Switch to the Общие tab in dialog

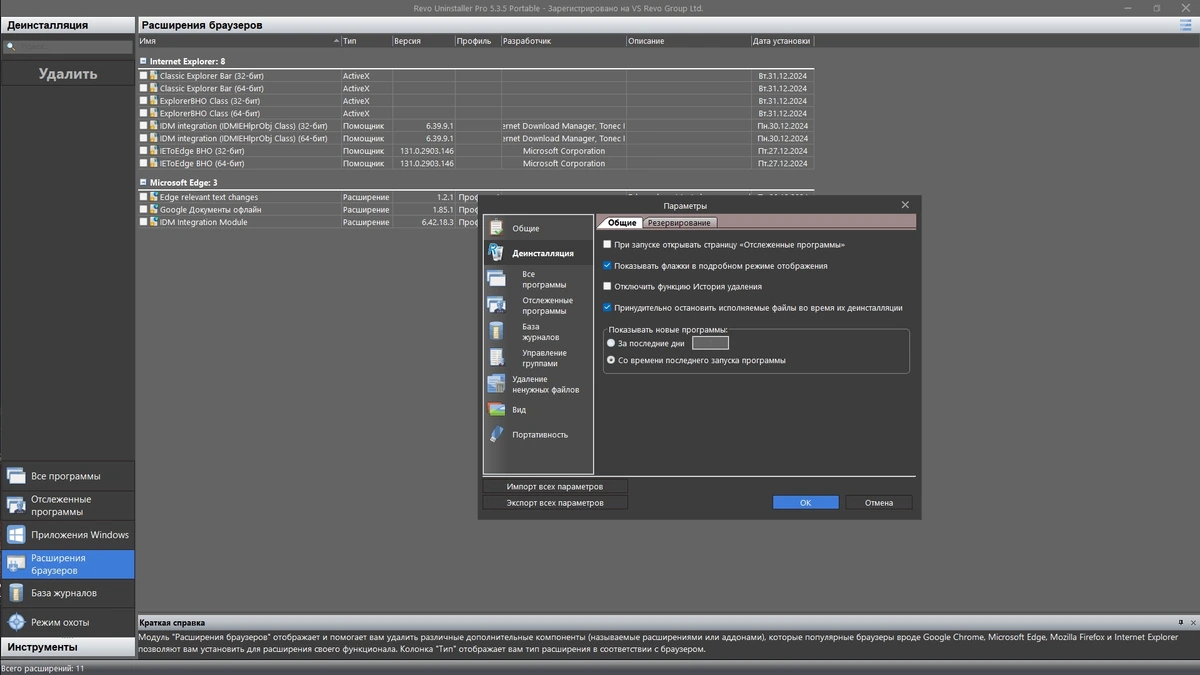(x=621, y=223)
